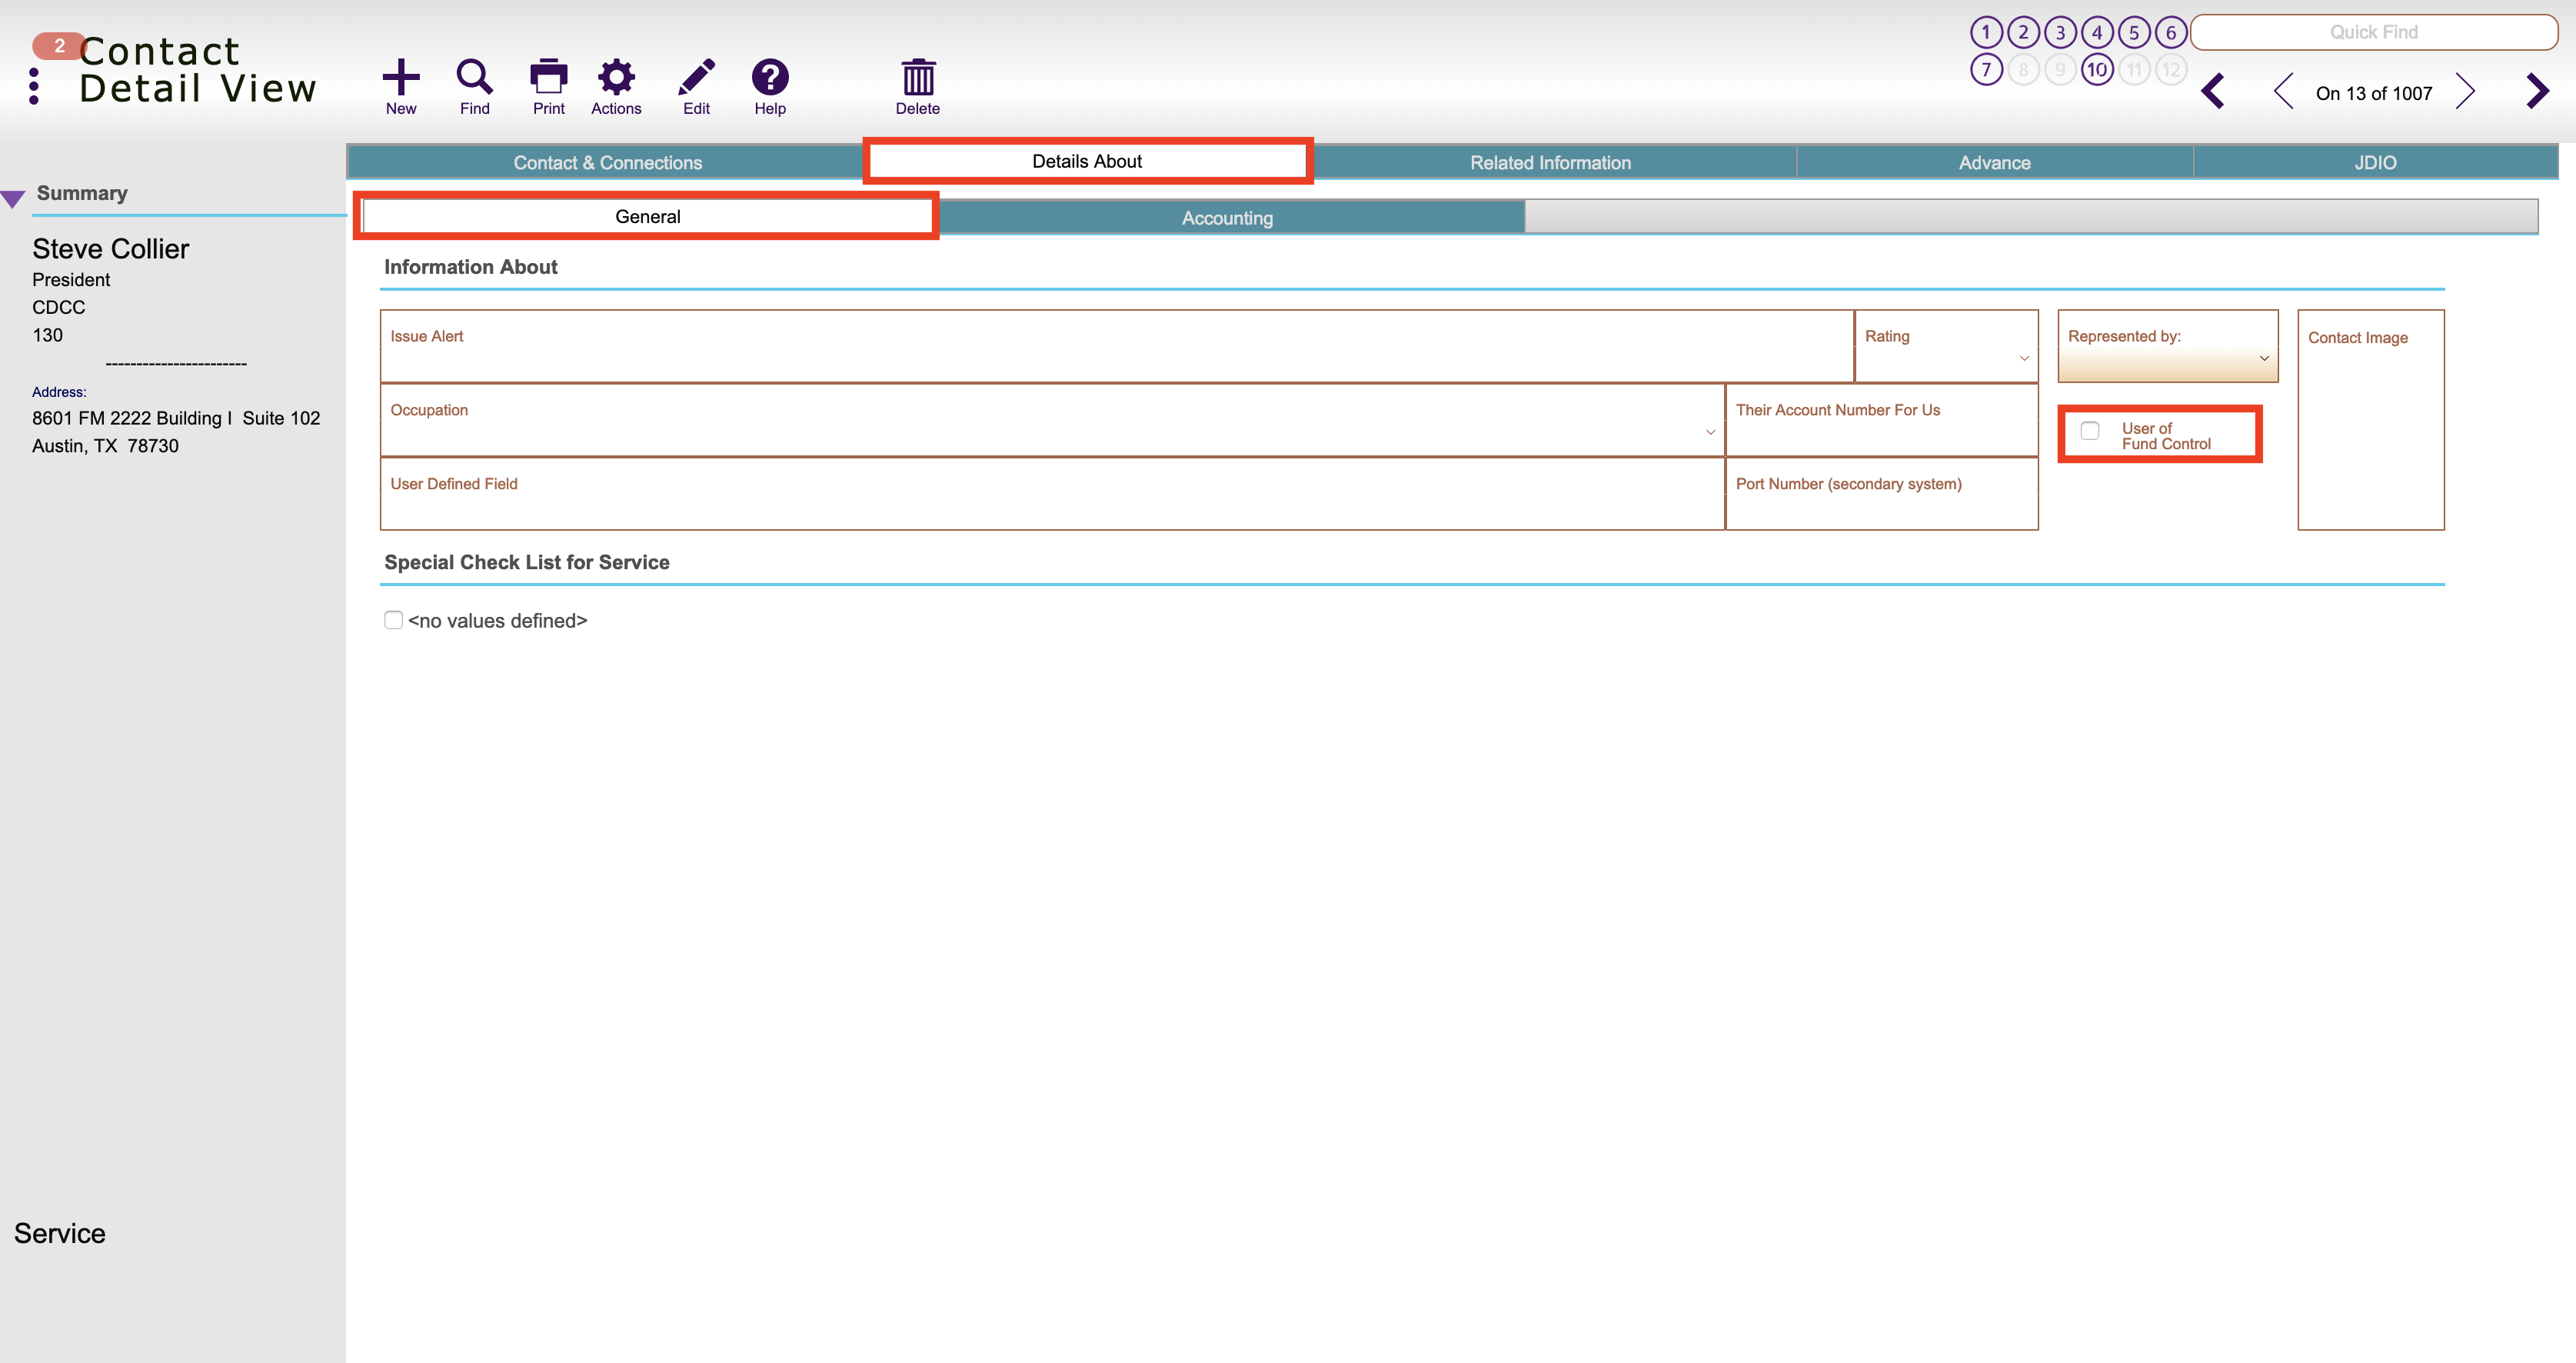
Task: Check the no values defined checkbox
Action: pyautogui.click(x=393, y=620)
